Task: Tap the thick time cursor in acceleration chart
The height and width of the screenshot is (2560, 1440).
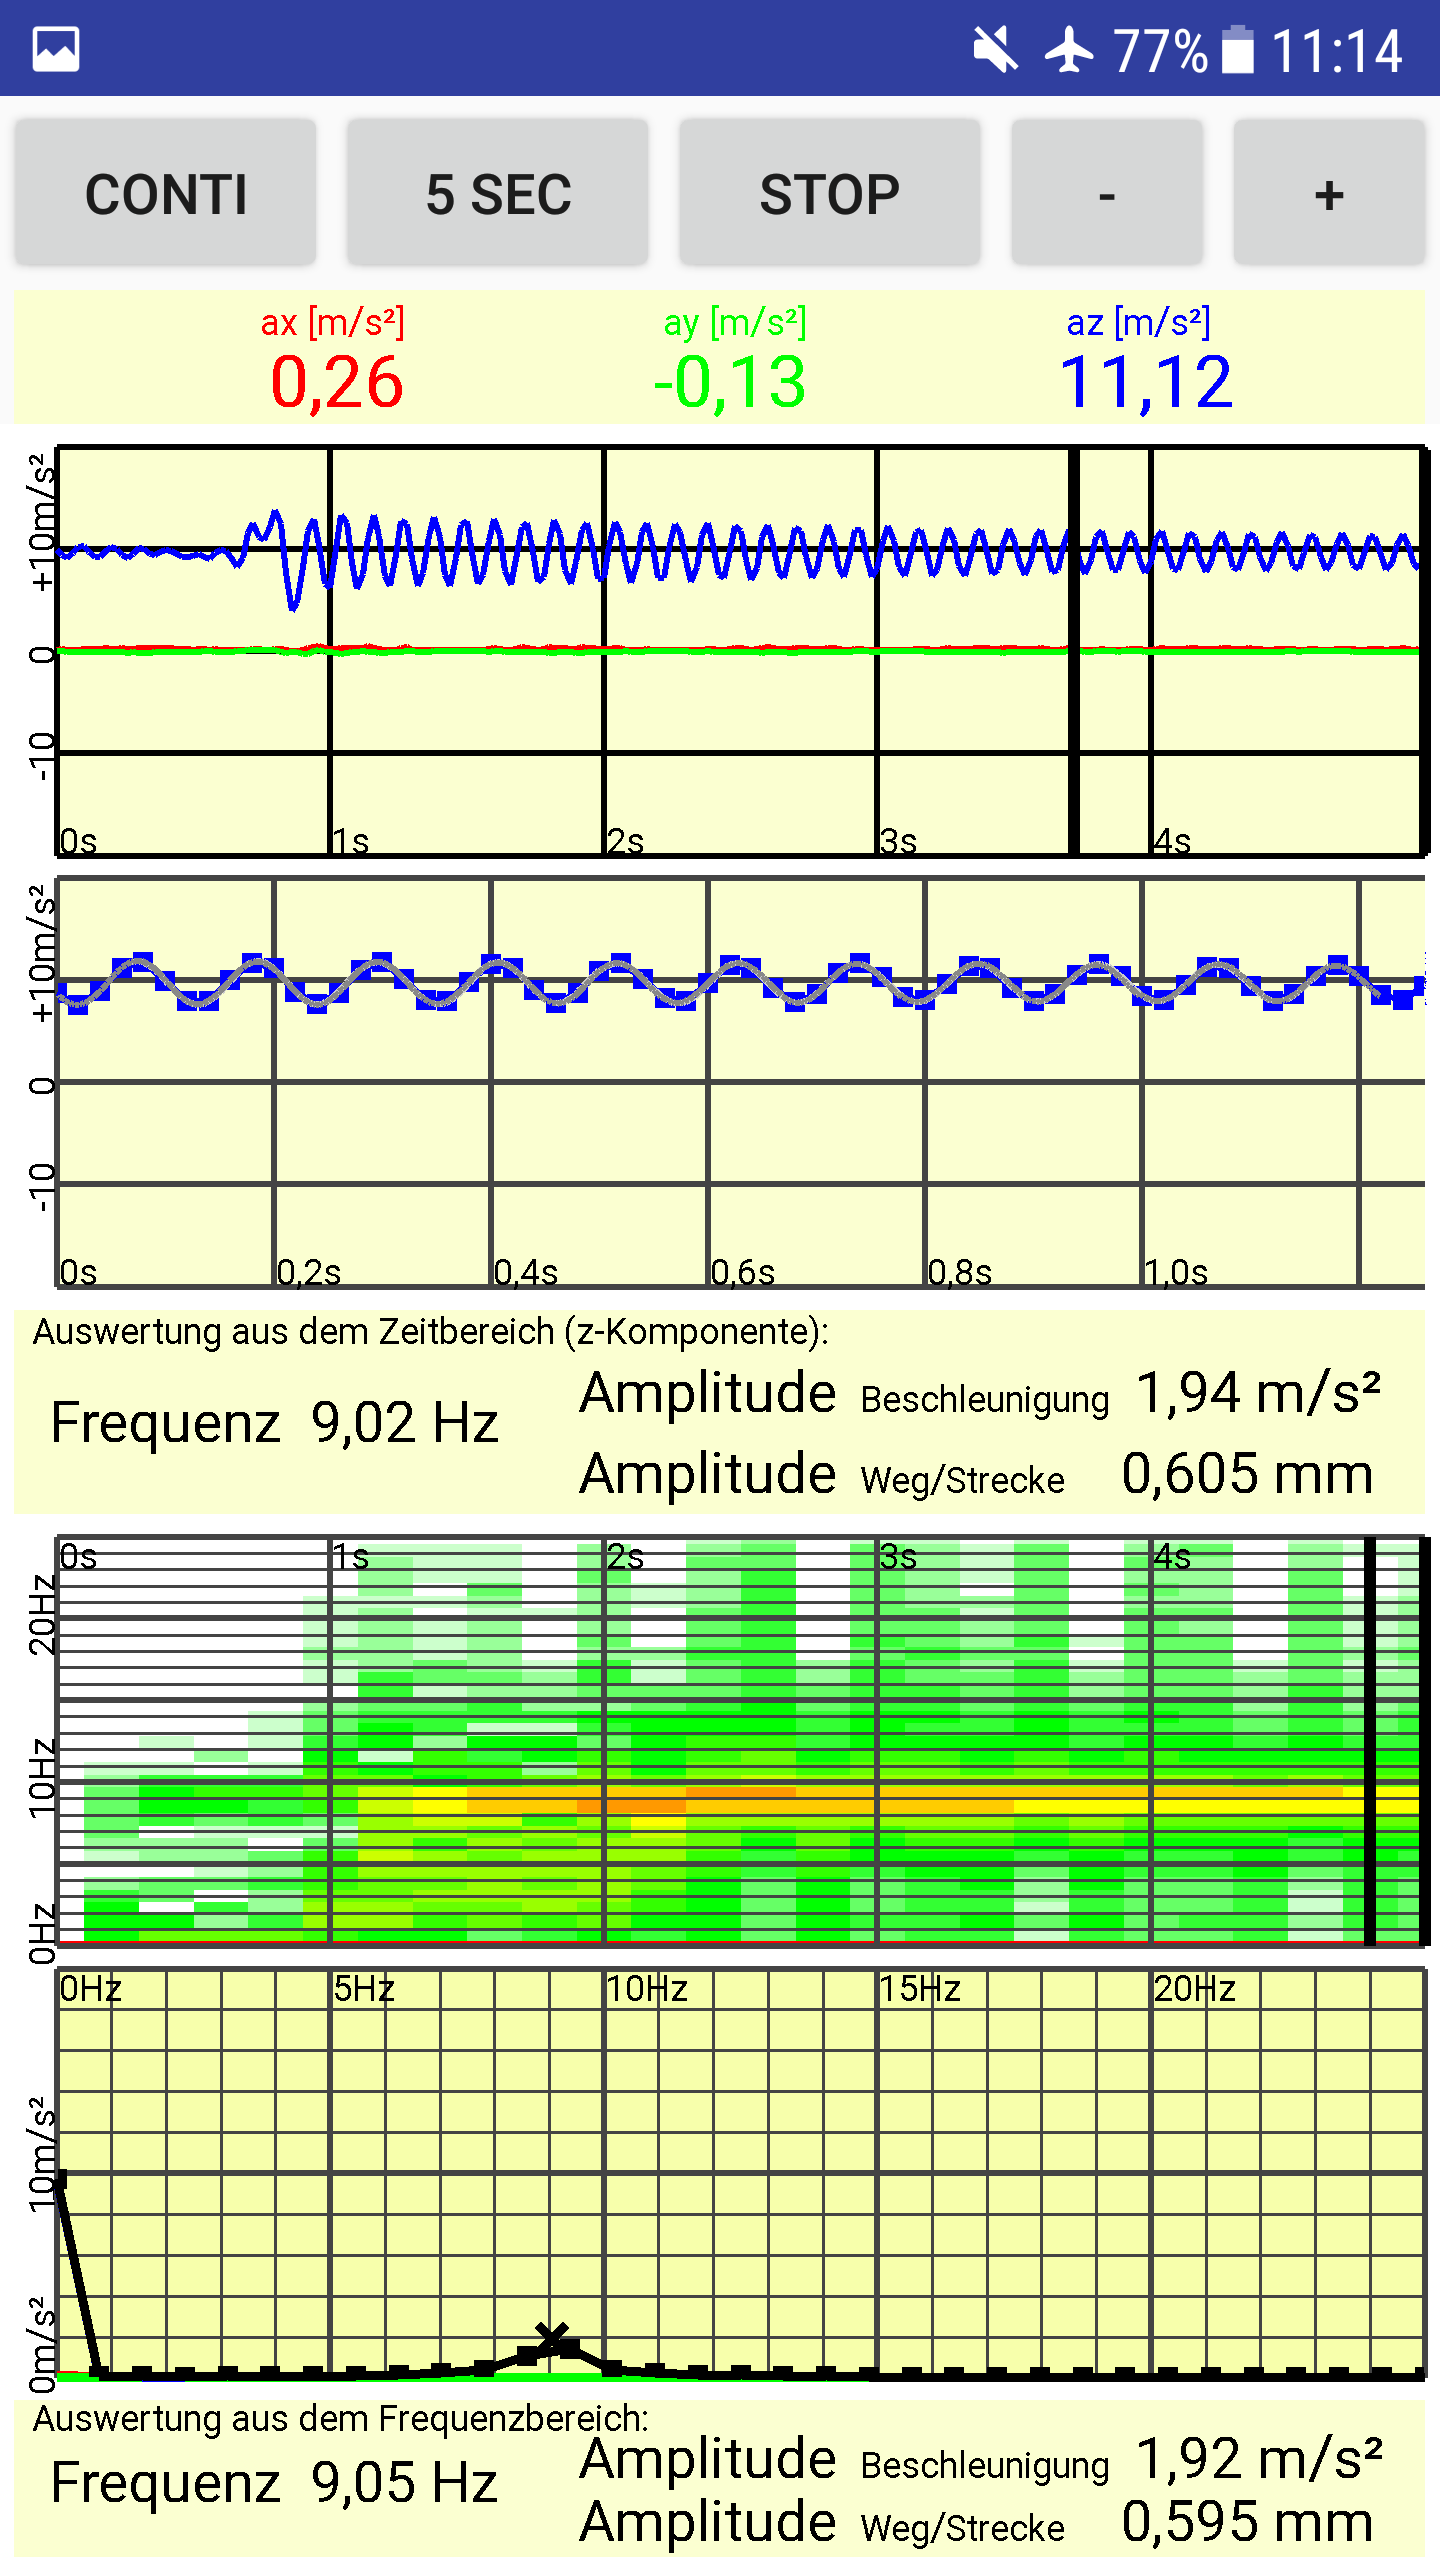Action: tap(1074, 650)
